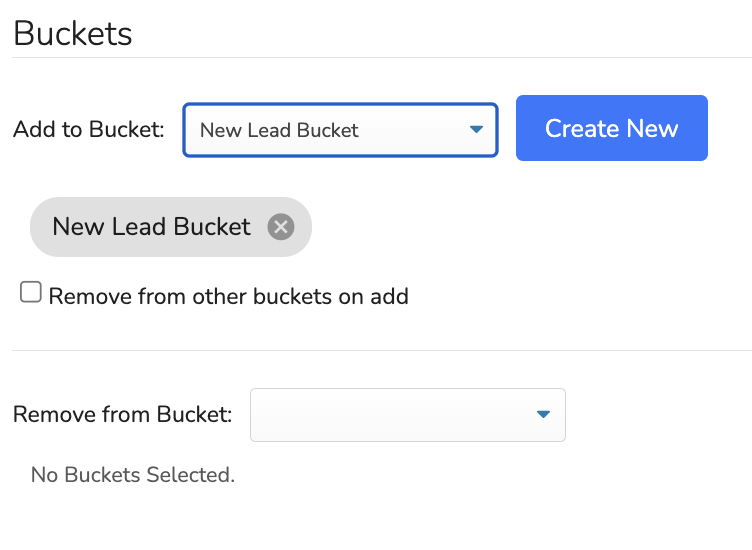The width and height of the screenshot is (752, 550).
Task: Click the Buckets heading
Action: tap(72, 34)
